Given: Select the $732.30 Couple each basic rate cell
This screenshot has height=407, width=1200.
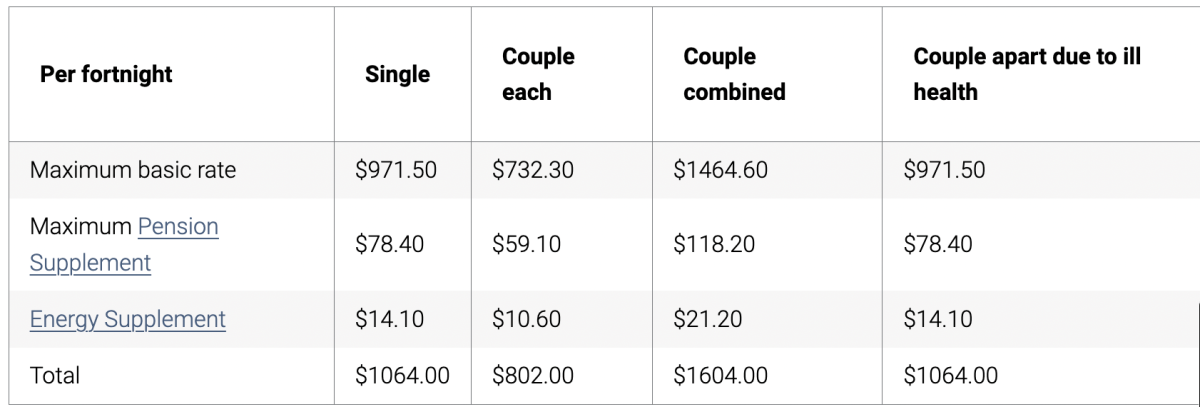Looking at the screenshot, I should coord(533,170).
